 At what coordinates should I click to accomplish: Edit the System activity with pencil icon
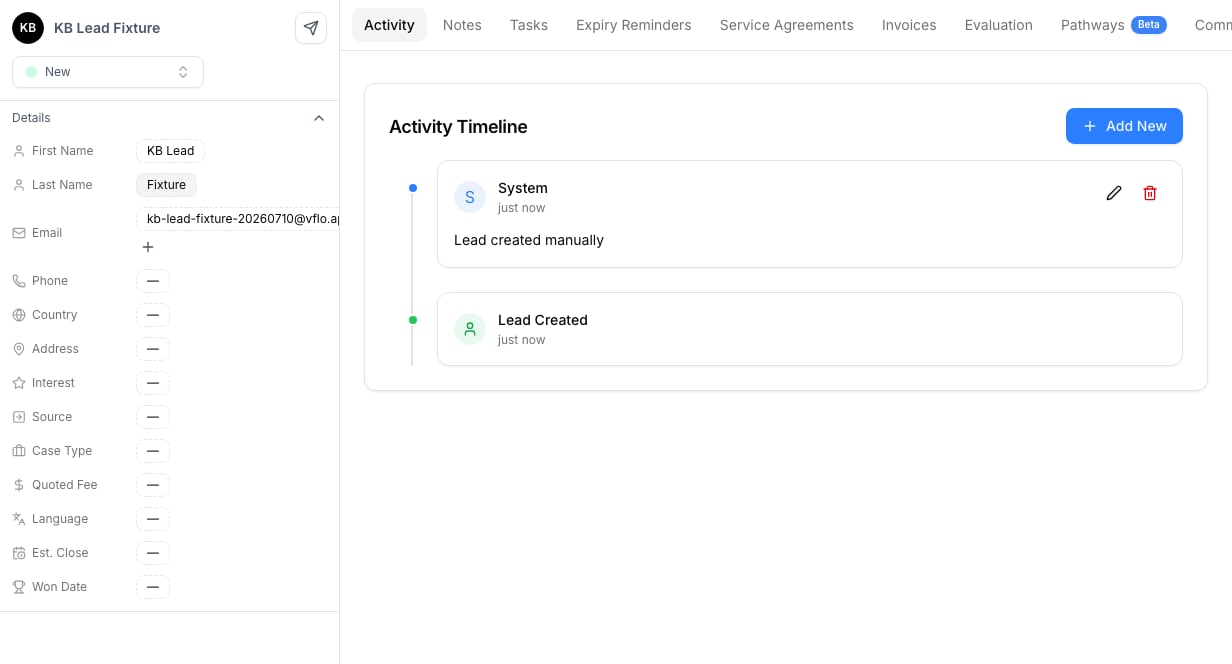[x=1114, y=193]
